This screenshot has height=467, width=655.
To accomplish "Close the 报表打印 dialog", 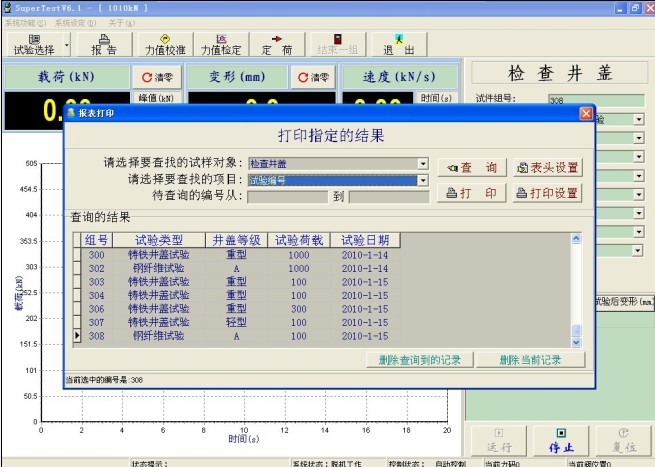I will (x=586, y=113).
